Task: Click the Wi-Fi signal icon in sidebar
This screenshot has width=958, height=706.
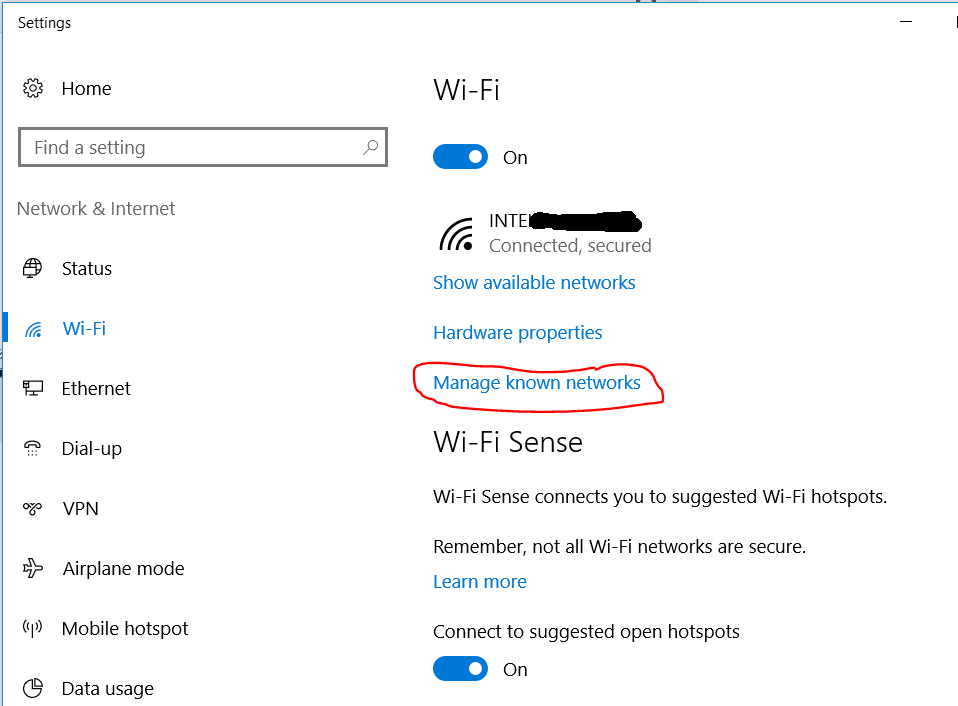Action: 33,329
